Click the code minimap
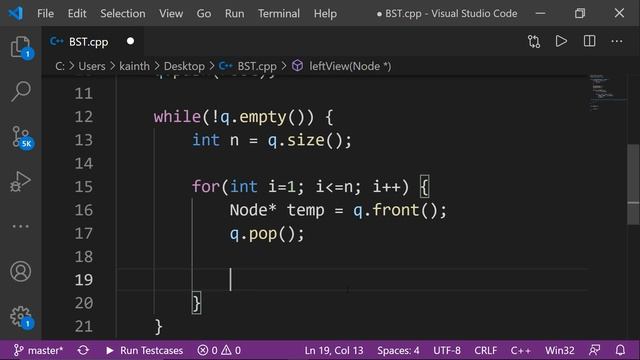This screenshot has height=360, width=640. 607,92
